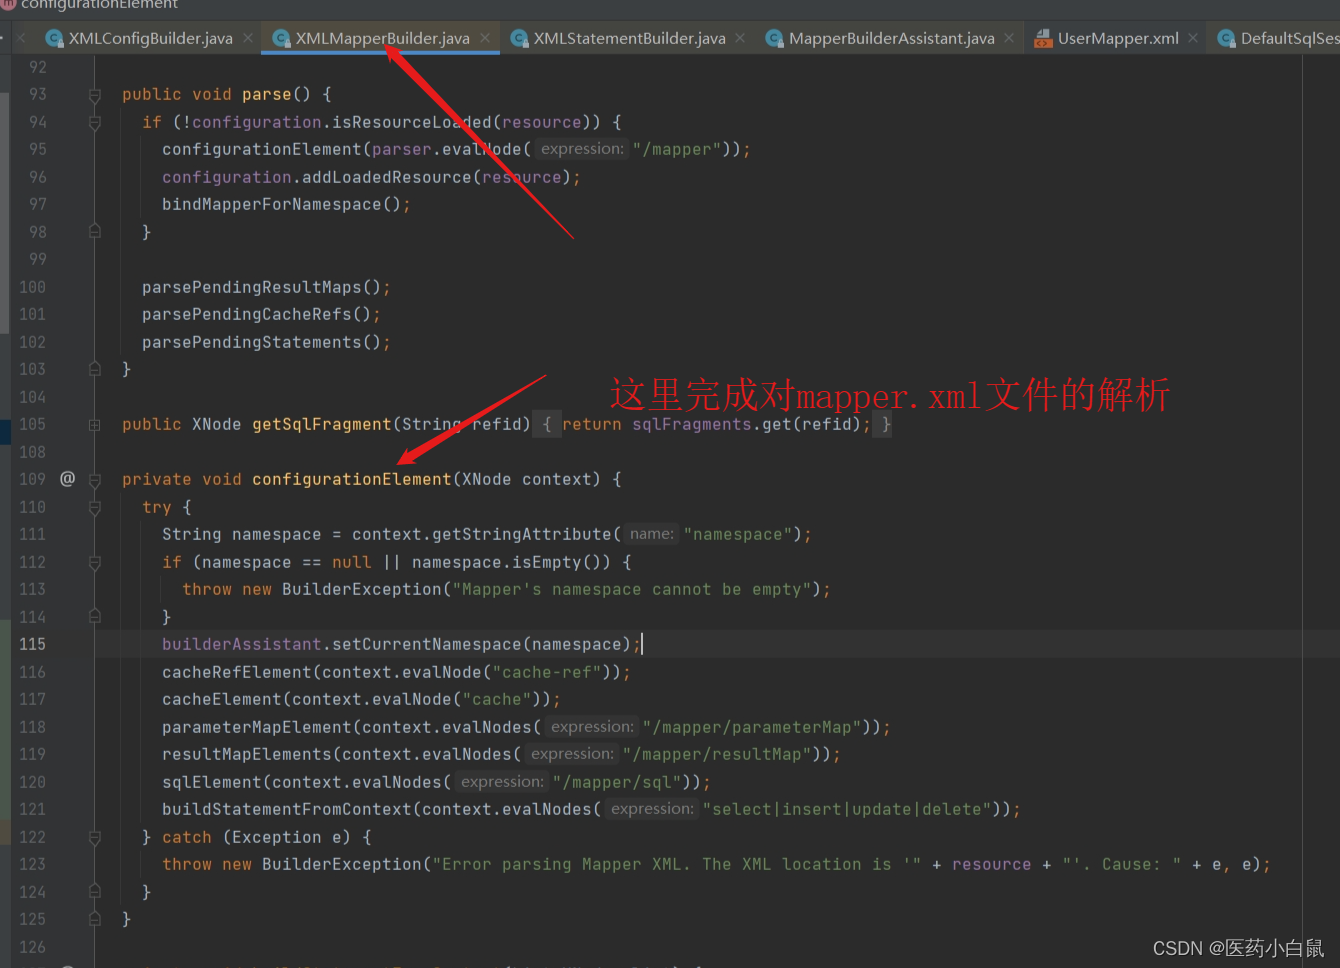The image size is (1340, 968).
Task: Click 'cacheRefElement' on line 116
Action: tap(237, 672)
